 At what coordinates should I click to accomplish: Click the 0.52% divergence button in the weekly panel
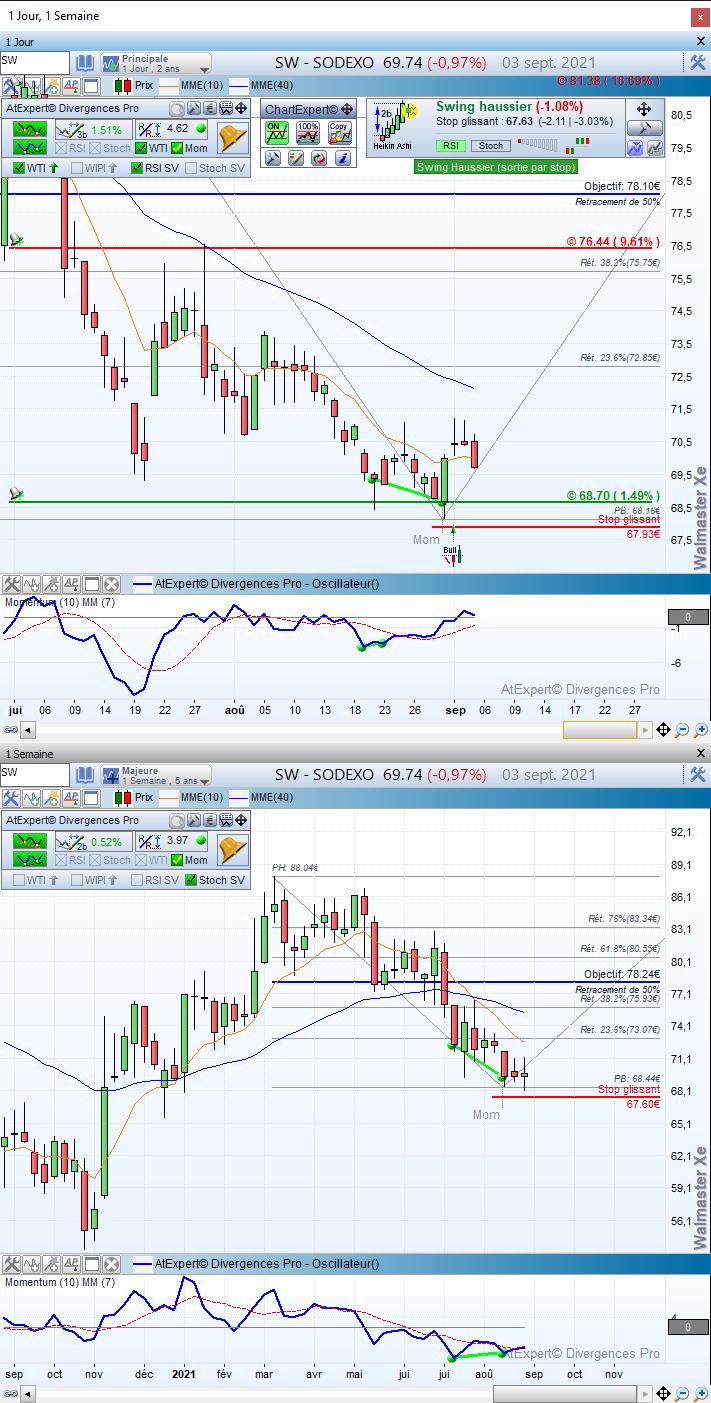coord(92,841)
